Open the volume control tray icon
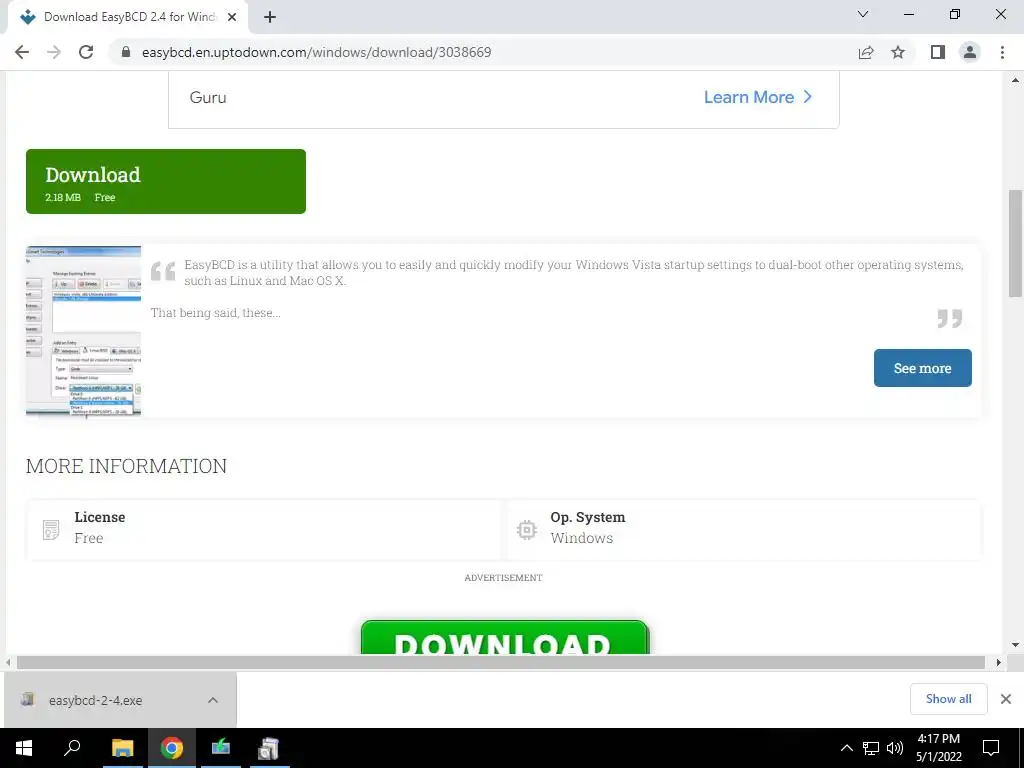This screenshot has width=1024, height=768. (x=895, y=748)
